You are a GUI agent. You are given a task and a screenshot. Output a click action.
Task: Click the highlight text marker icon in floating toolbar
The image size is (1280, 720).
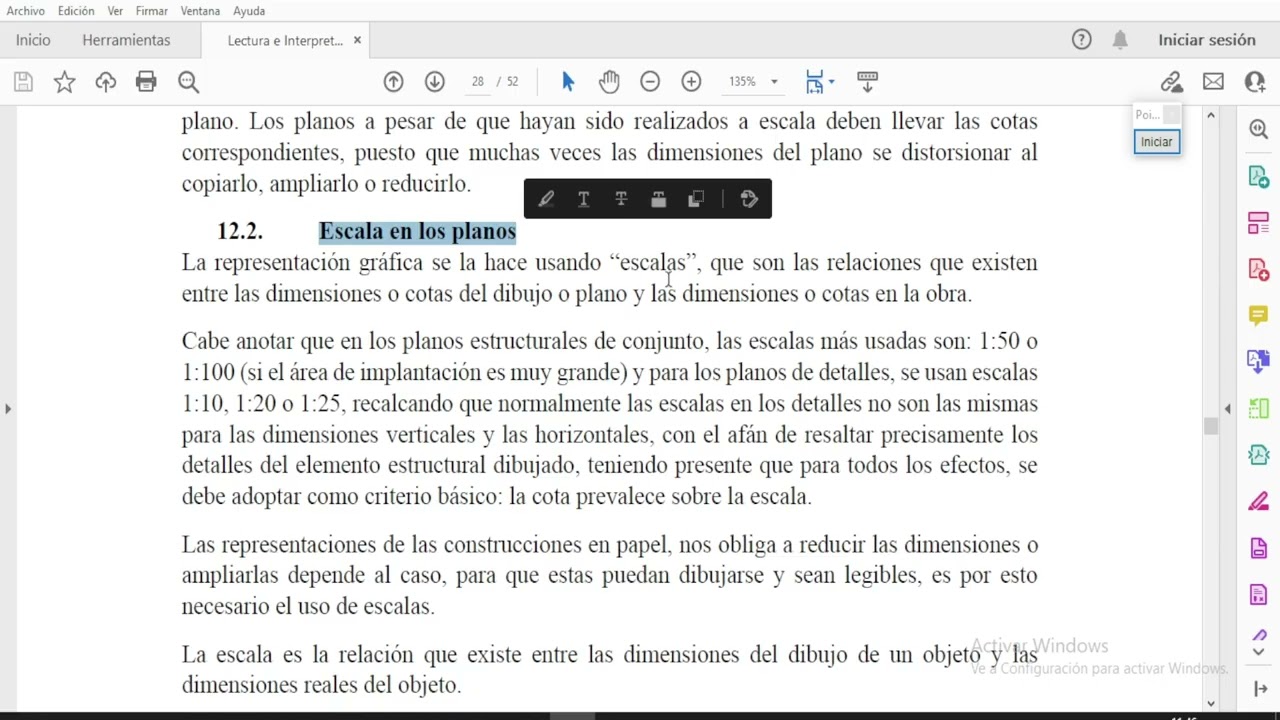pos(546,199)
